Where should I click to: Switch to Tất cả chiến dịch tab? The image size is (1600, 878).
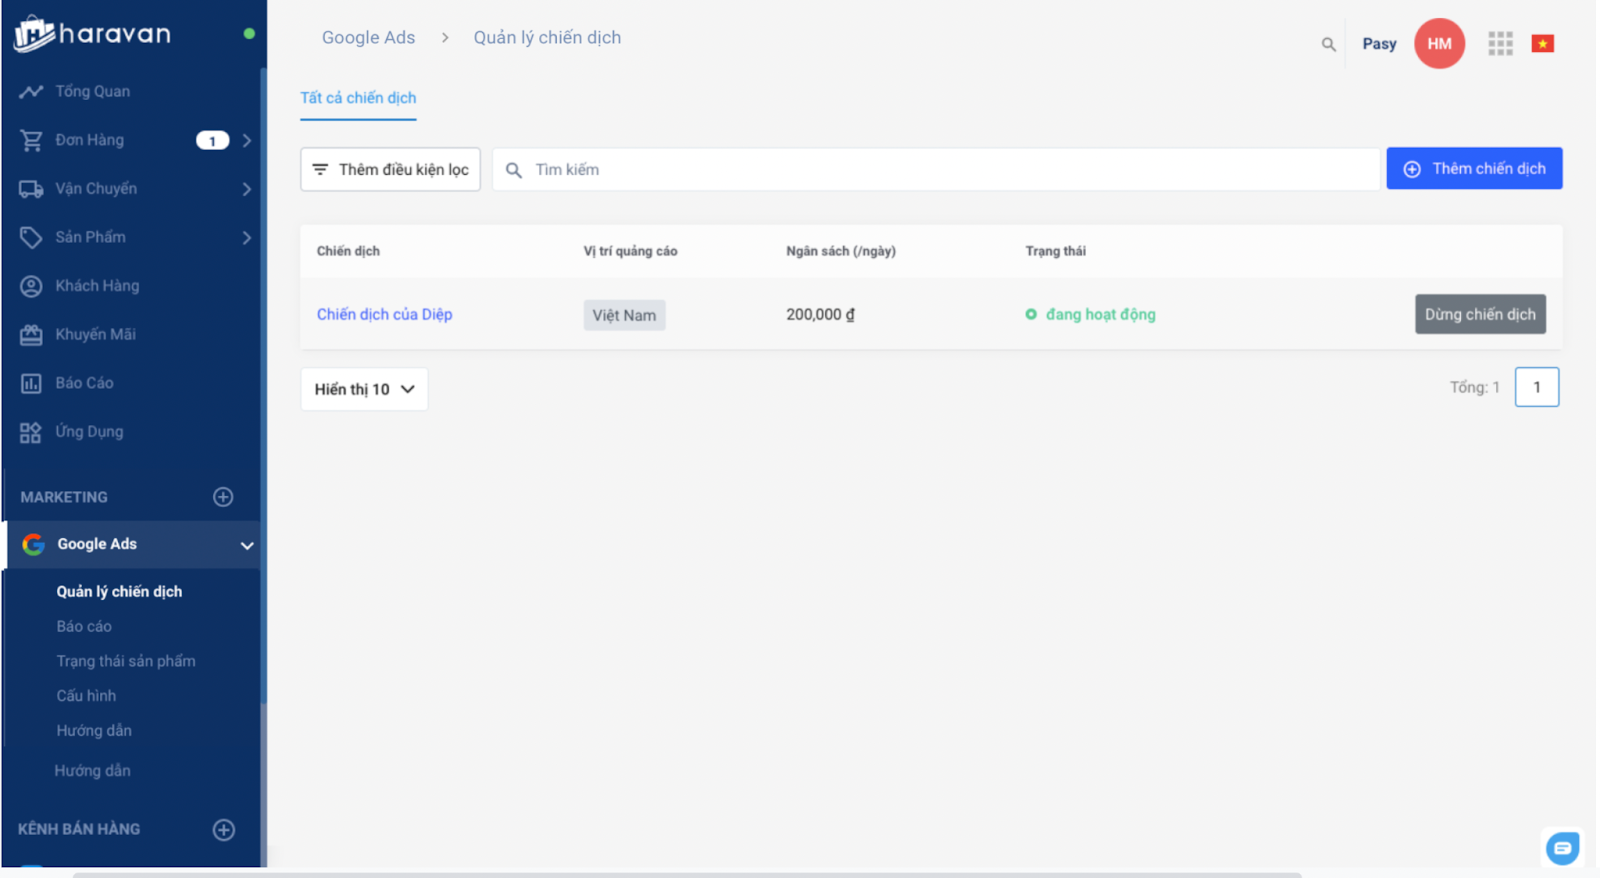[x=358, y=98]
